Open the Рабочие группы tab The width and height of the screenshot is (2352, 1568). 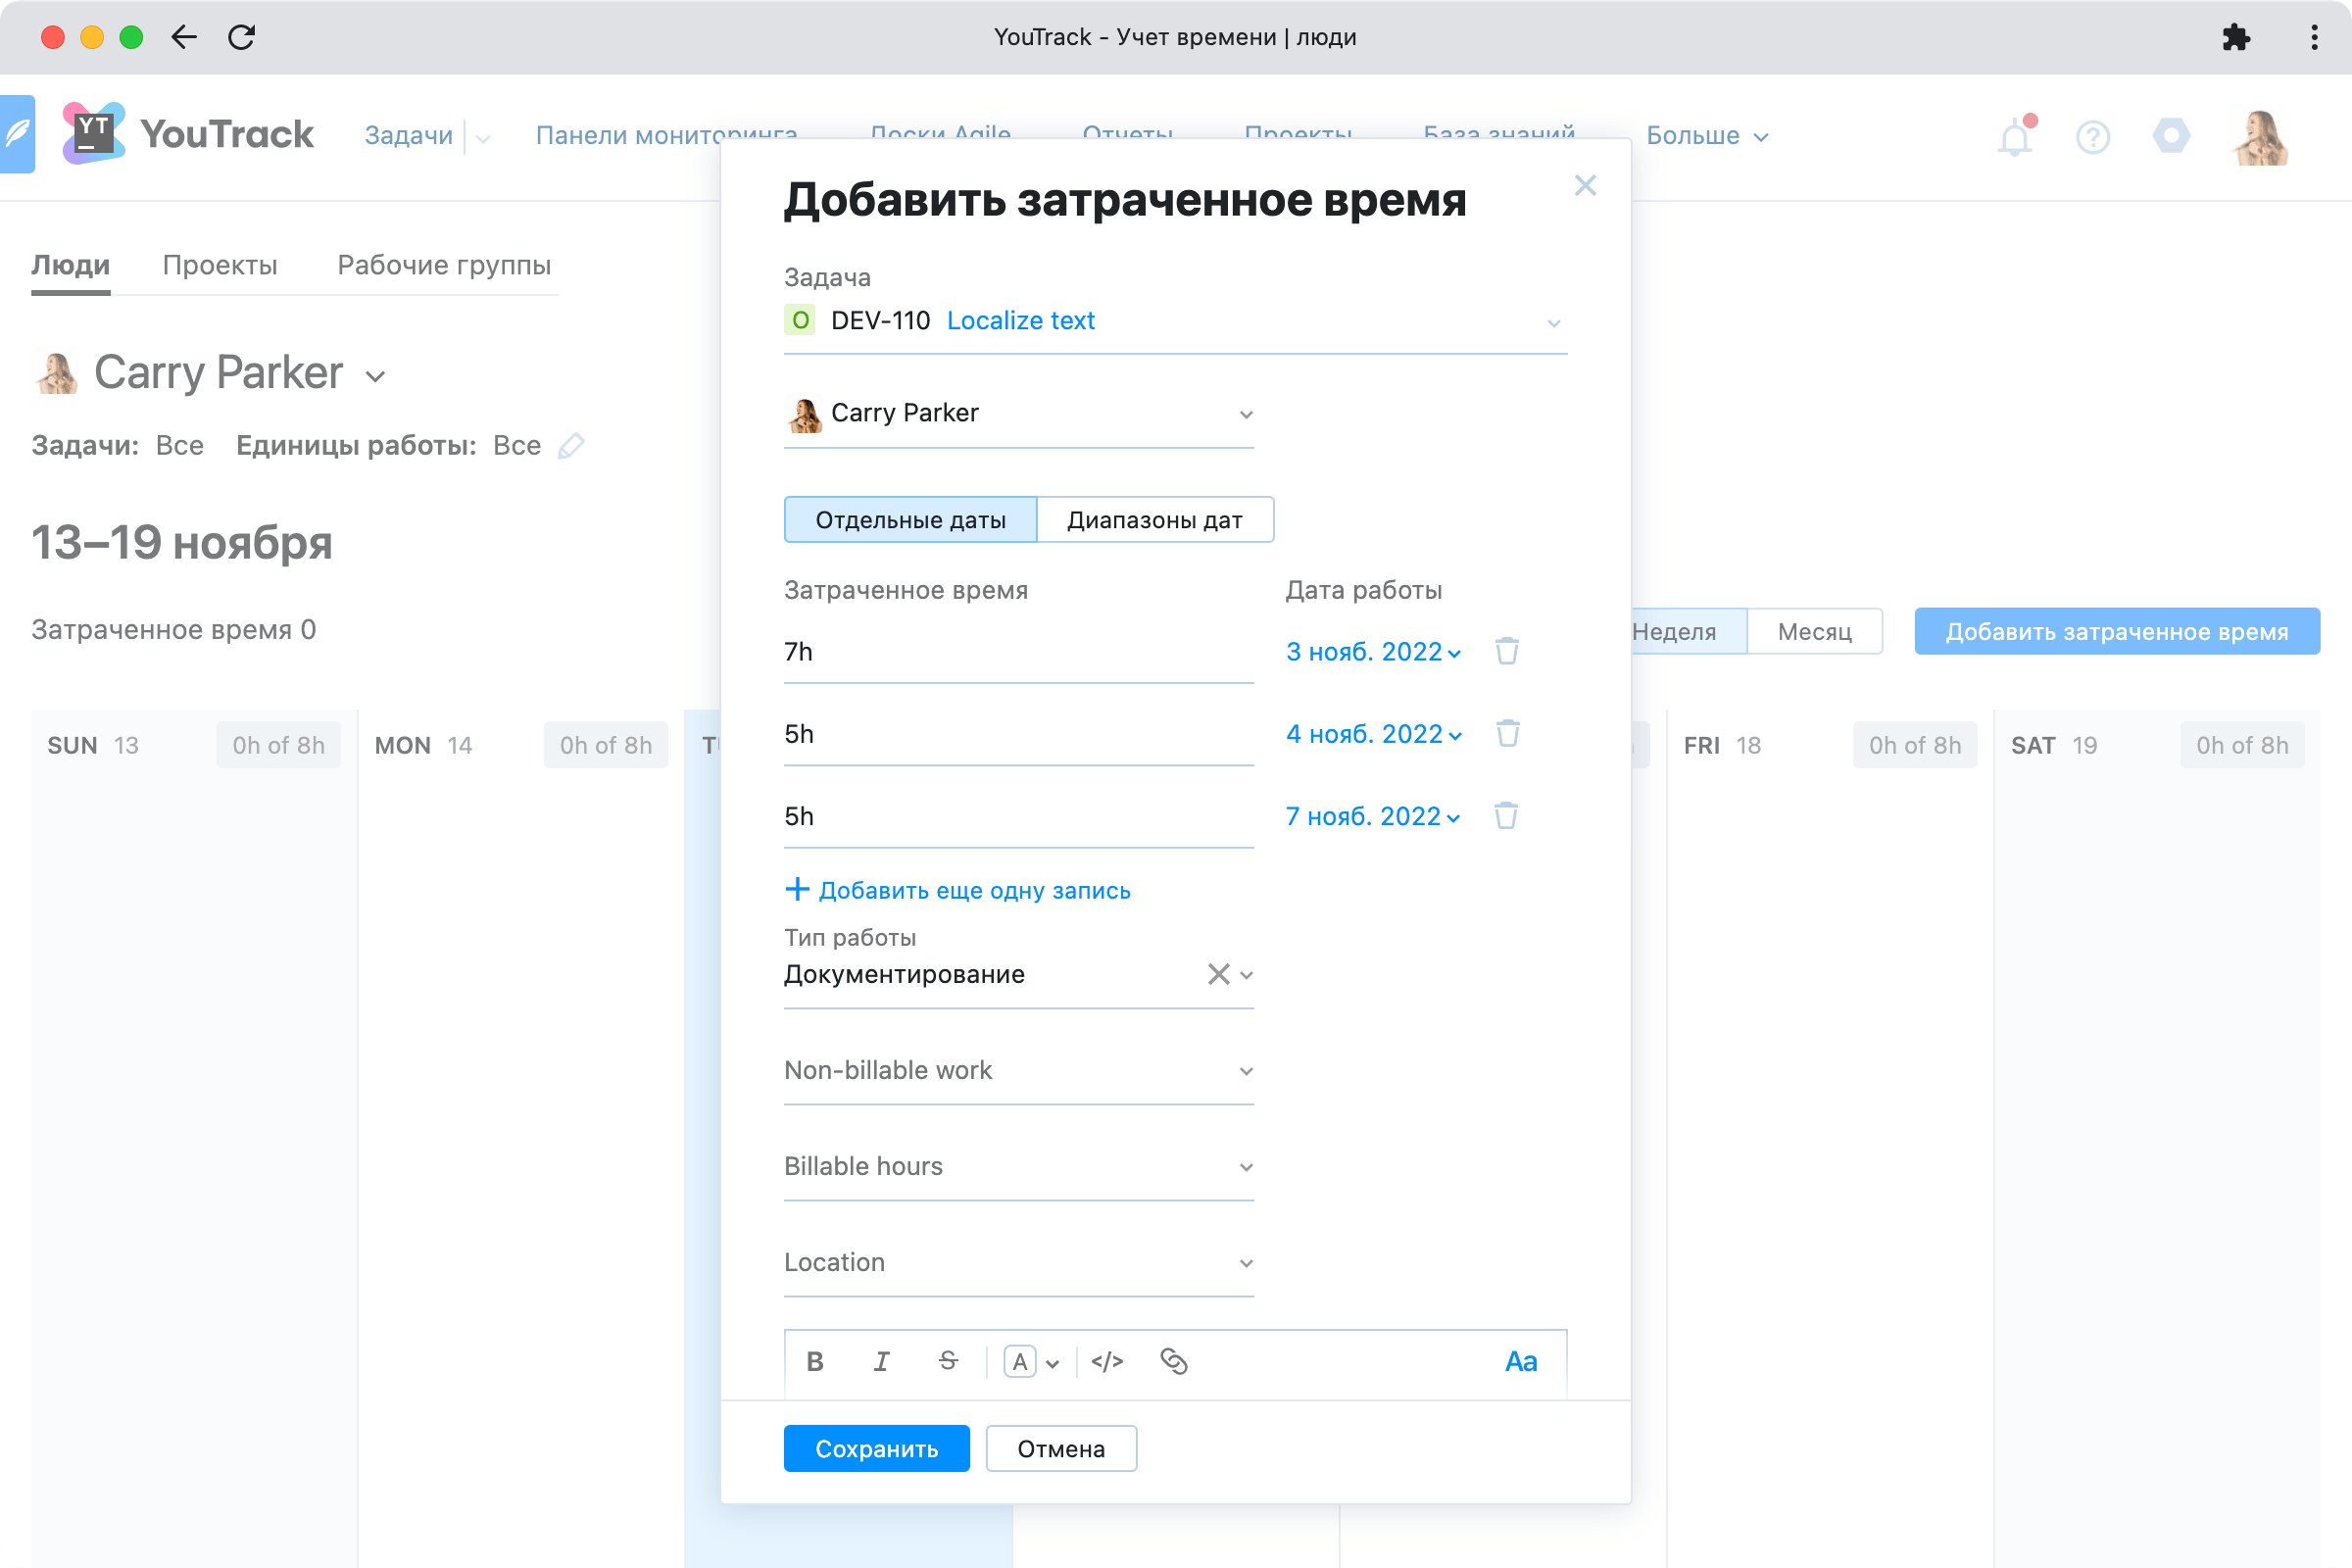(x=443, y=265)
